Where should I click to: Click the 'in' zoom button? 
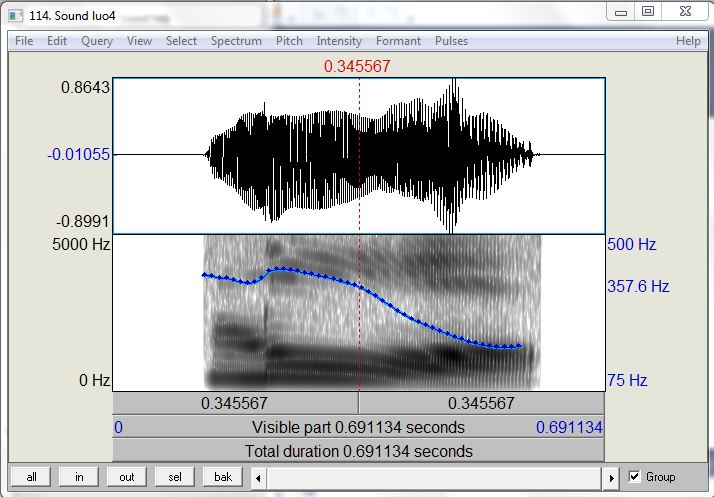[79, 477]
